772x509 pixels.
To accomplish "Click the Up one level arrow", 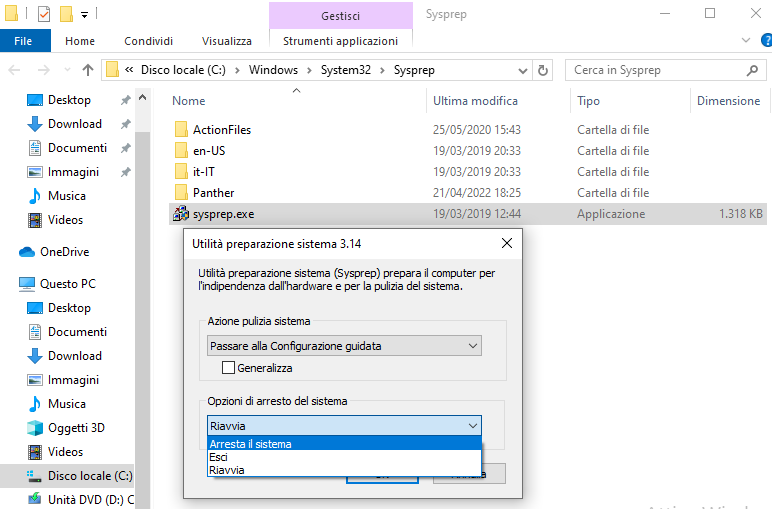I will pos(88,70).
